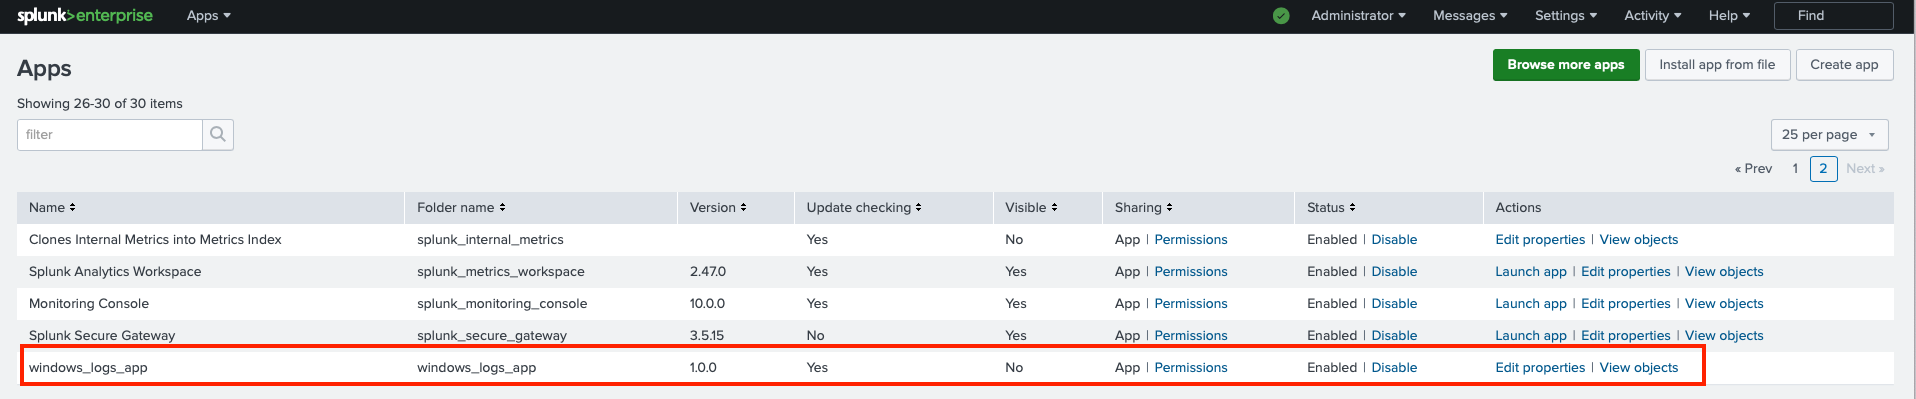Edit properties of windows_logs_app
This screenshot has height=399, width=1916.
coord(1540,367)
